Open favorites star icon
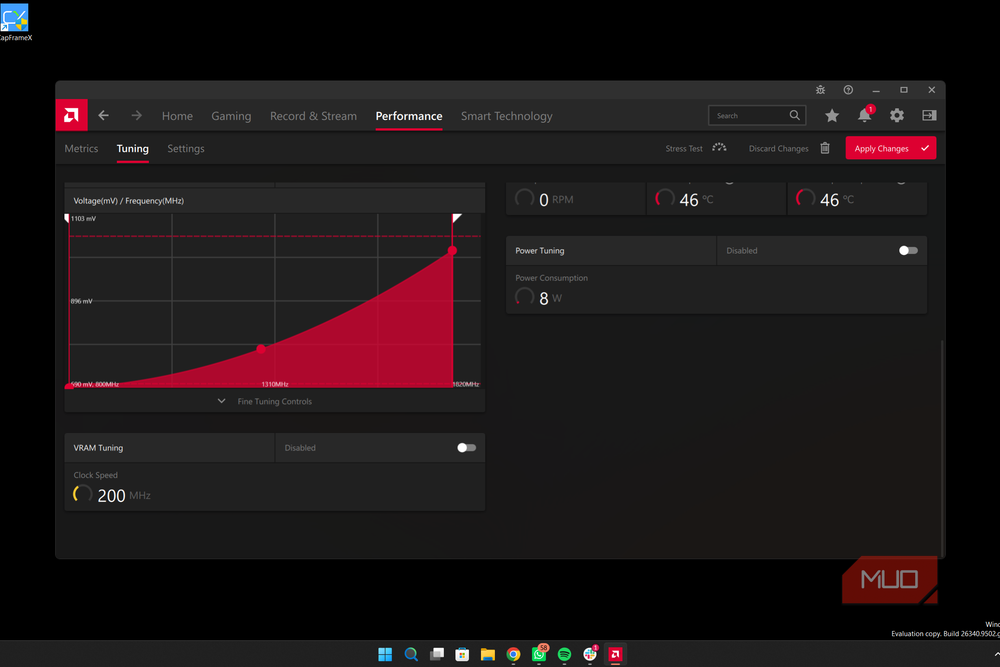Image resolution: width=1000 pixels, height=667 pixels. (x=832, y=115)
